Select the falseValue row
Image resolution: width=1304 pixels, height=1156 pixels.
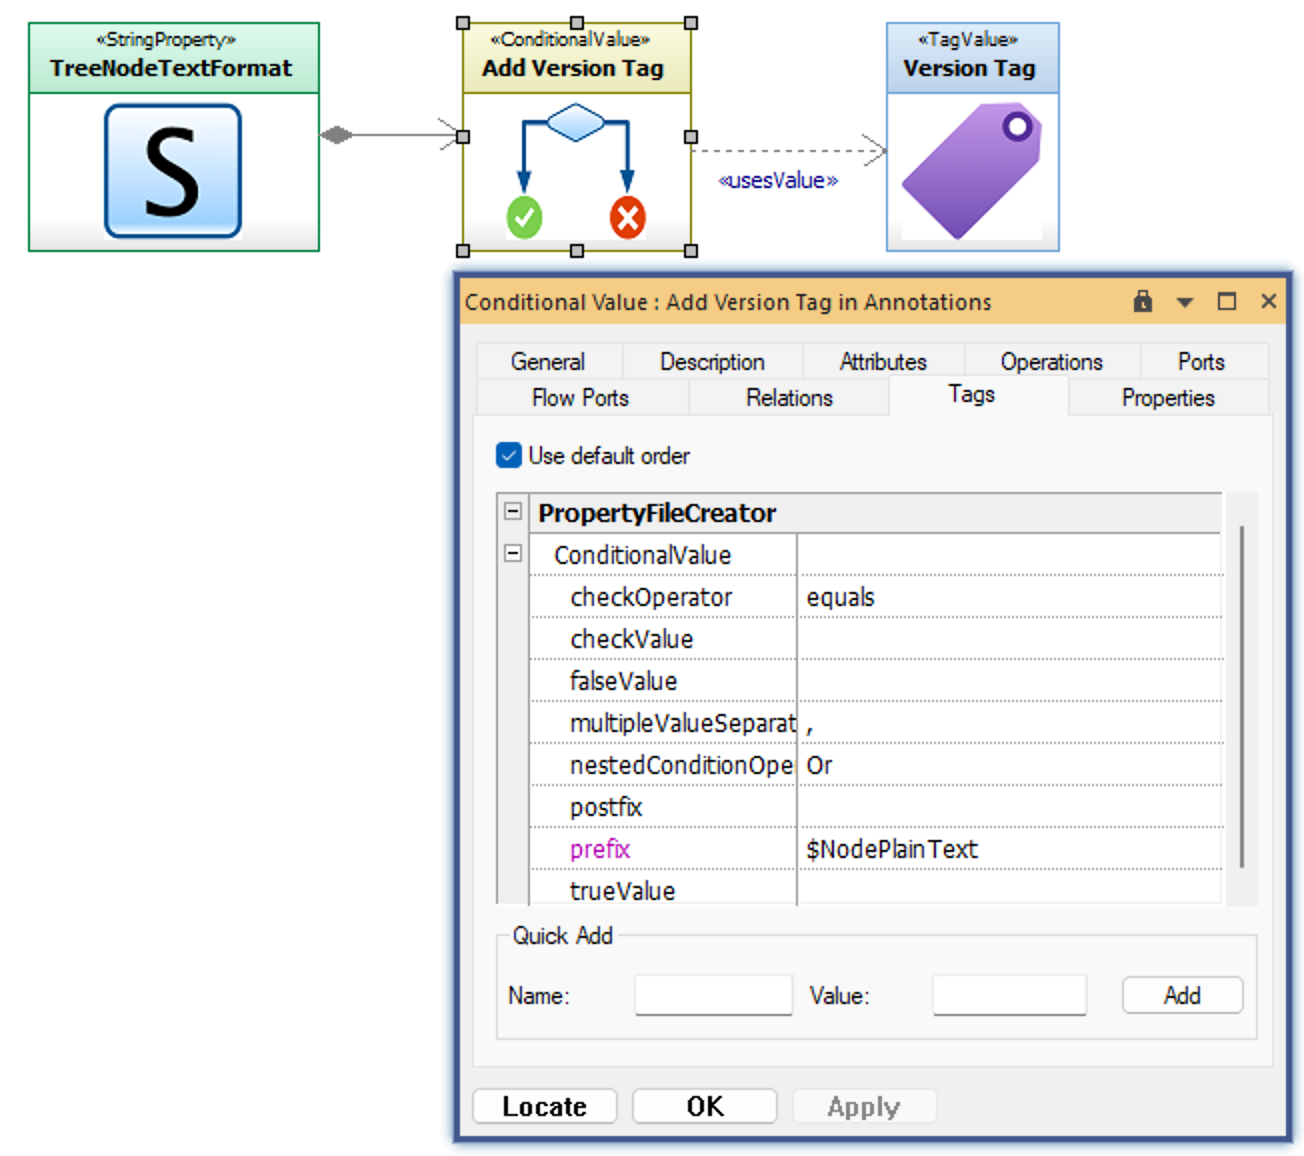tap(876, 681)
